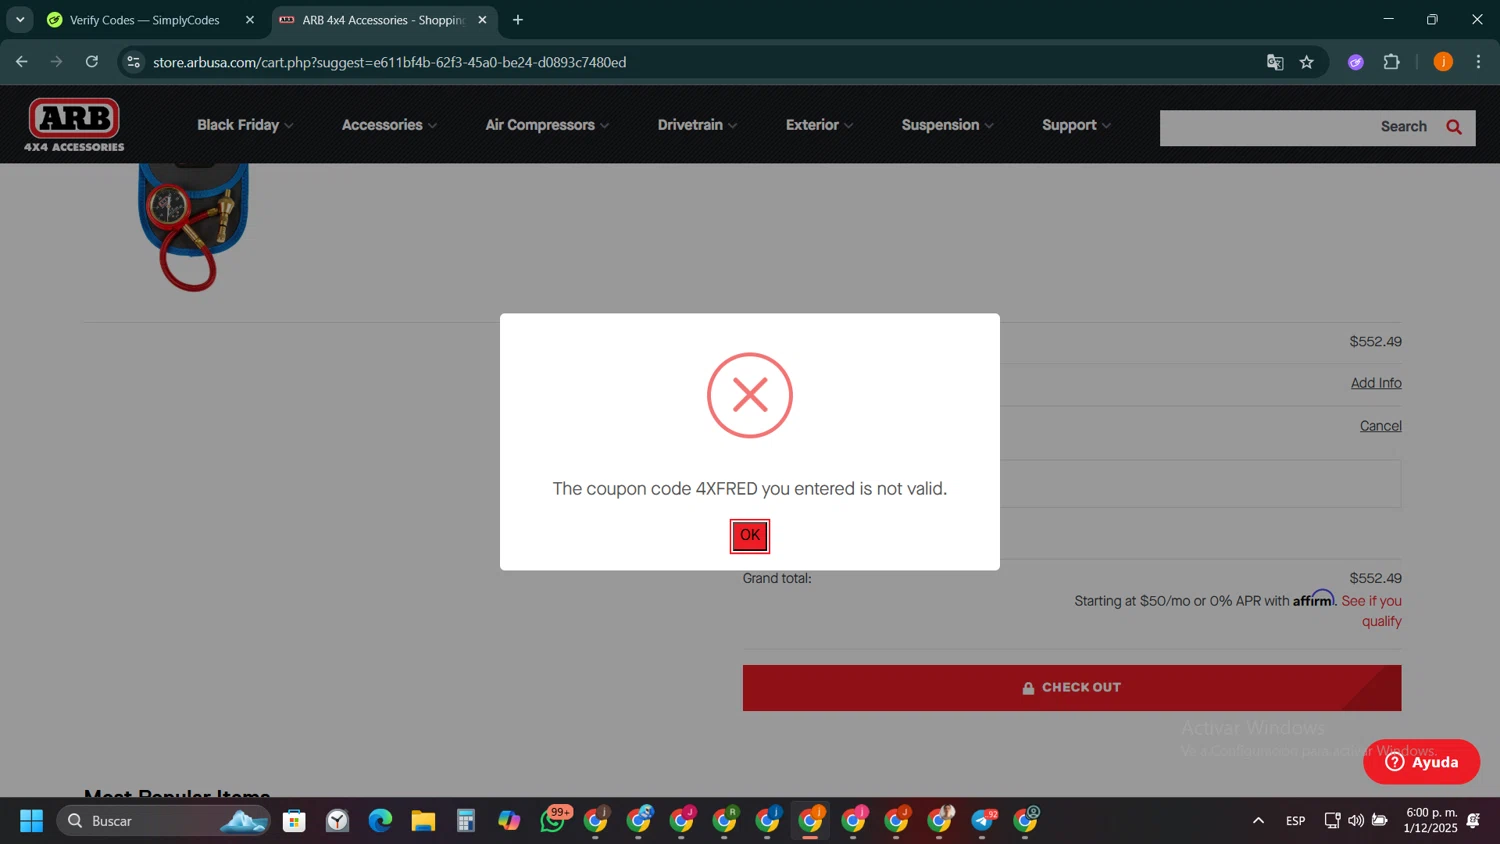Viewport: 1500px width, 844px height.
Task: Click the purple extension icon in toolbar
Action: pyautogui.click(x=1356, y=62)
